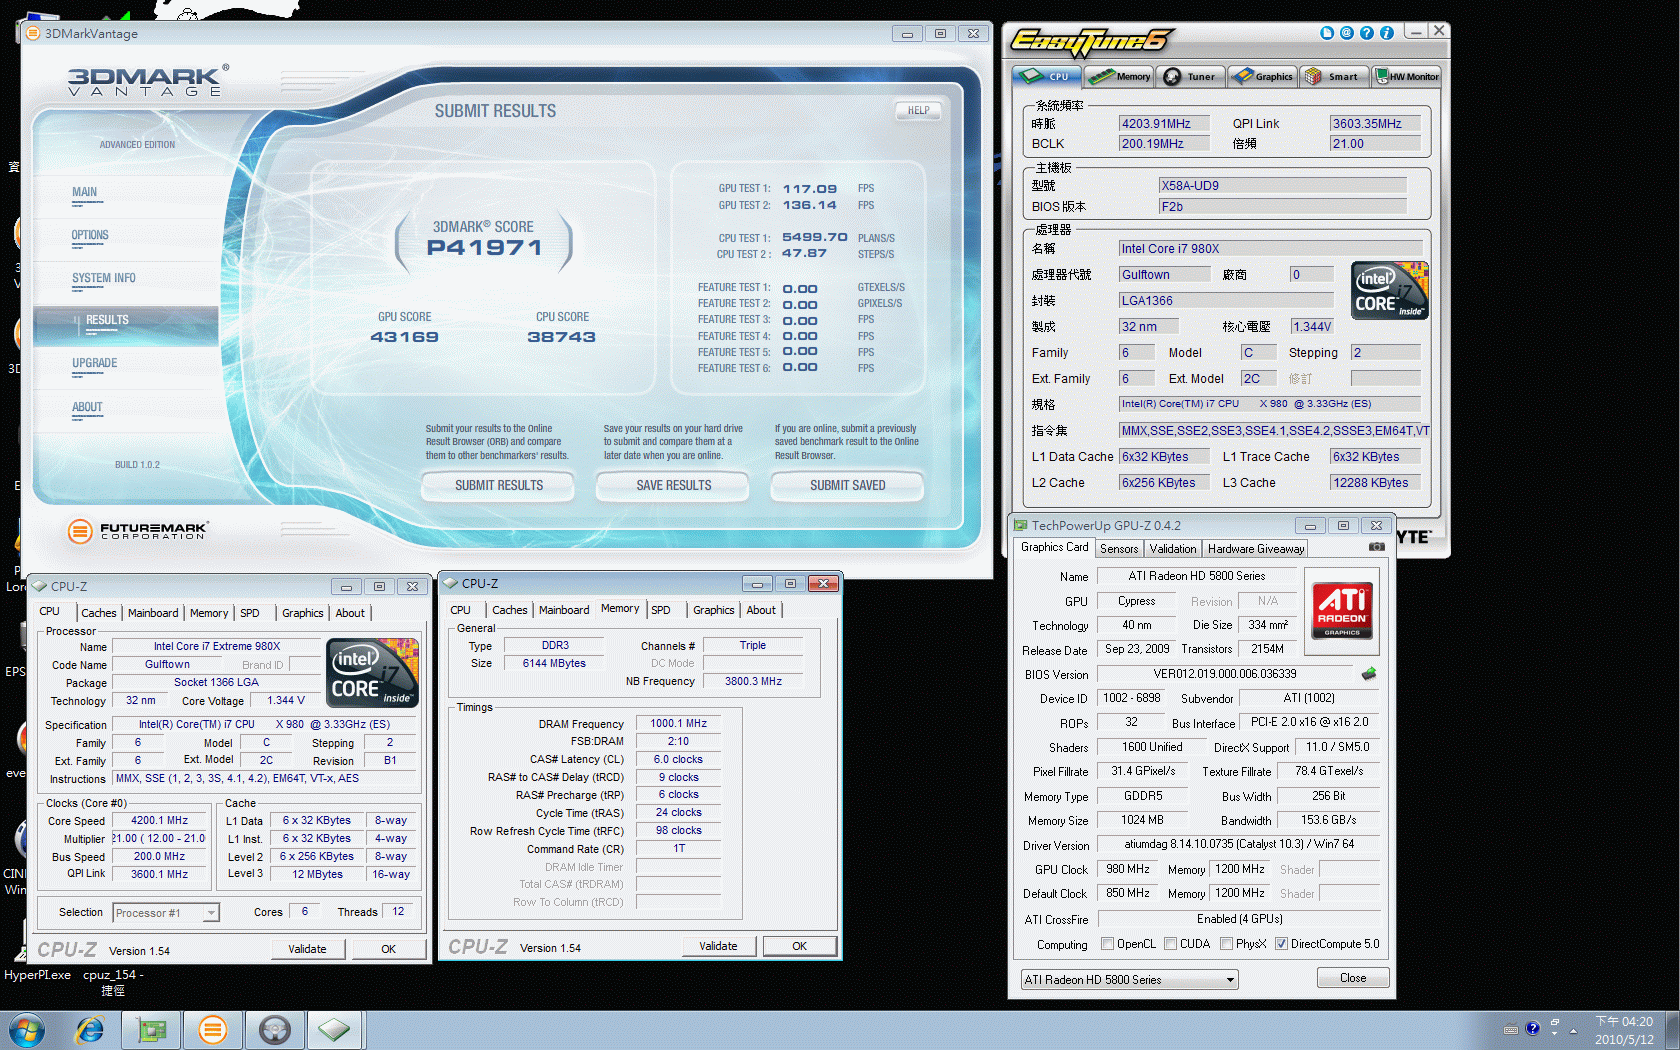Click the EasyTune6 info icon
The height and width of the screenshot is (1050, 1680).
(1387, 33)
